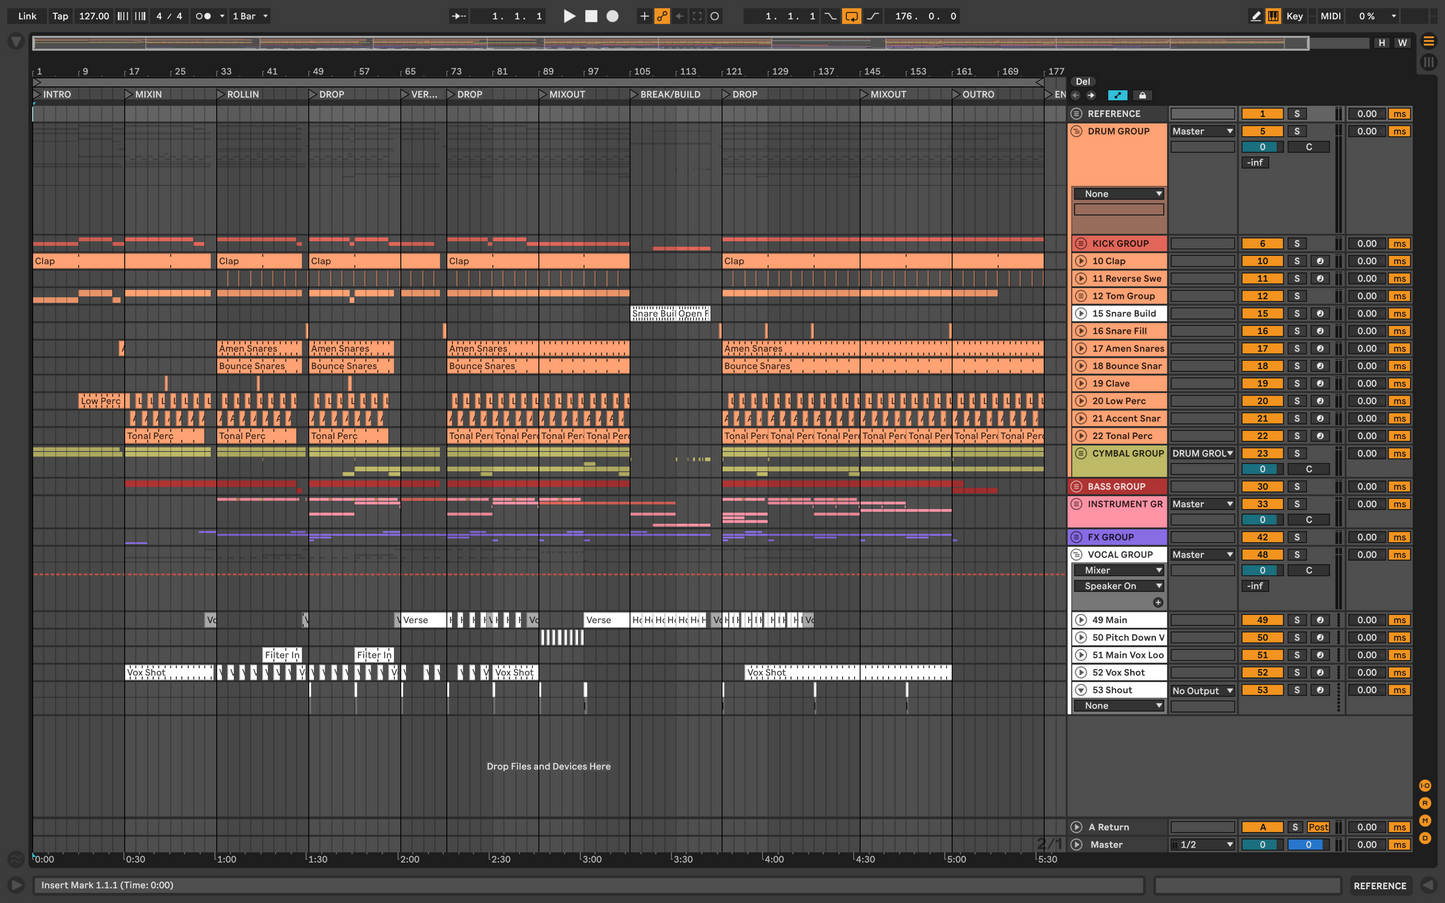Viewport: 1445px width, 903px height.
Task: Click the Tap tempo button
Action: pos(60,16)
